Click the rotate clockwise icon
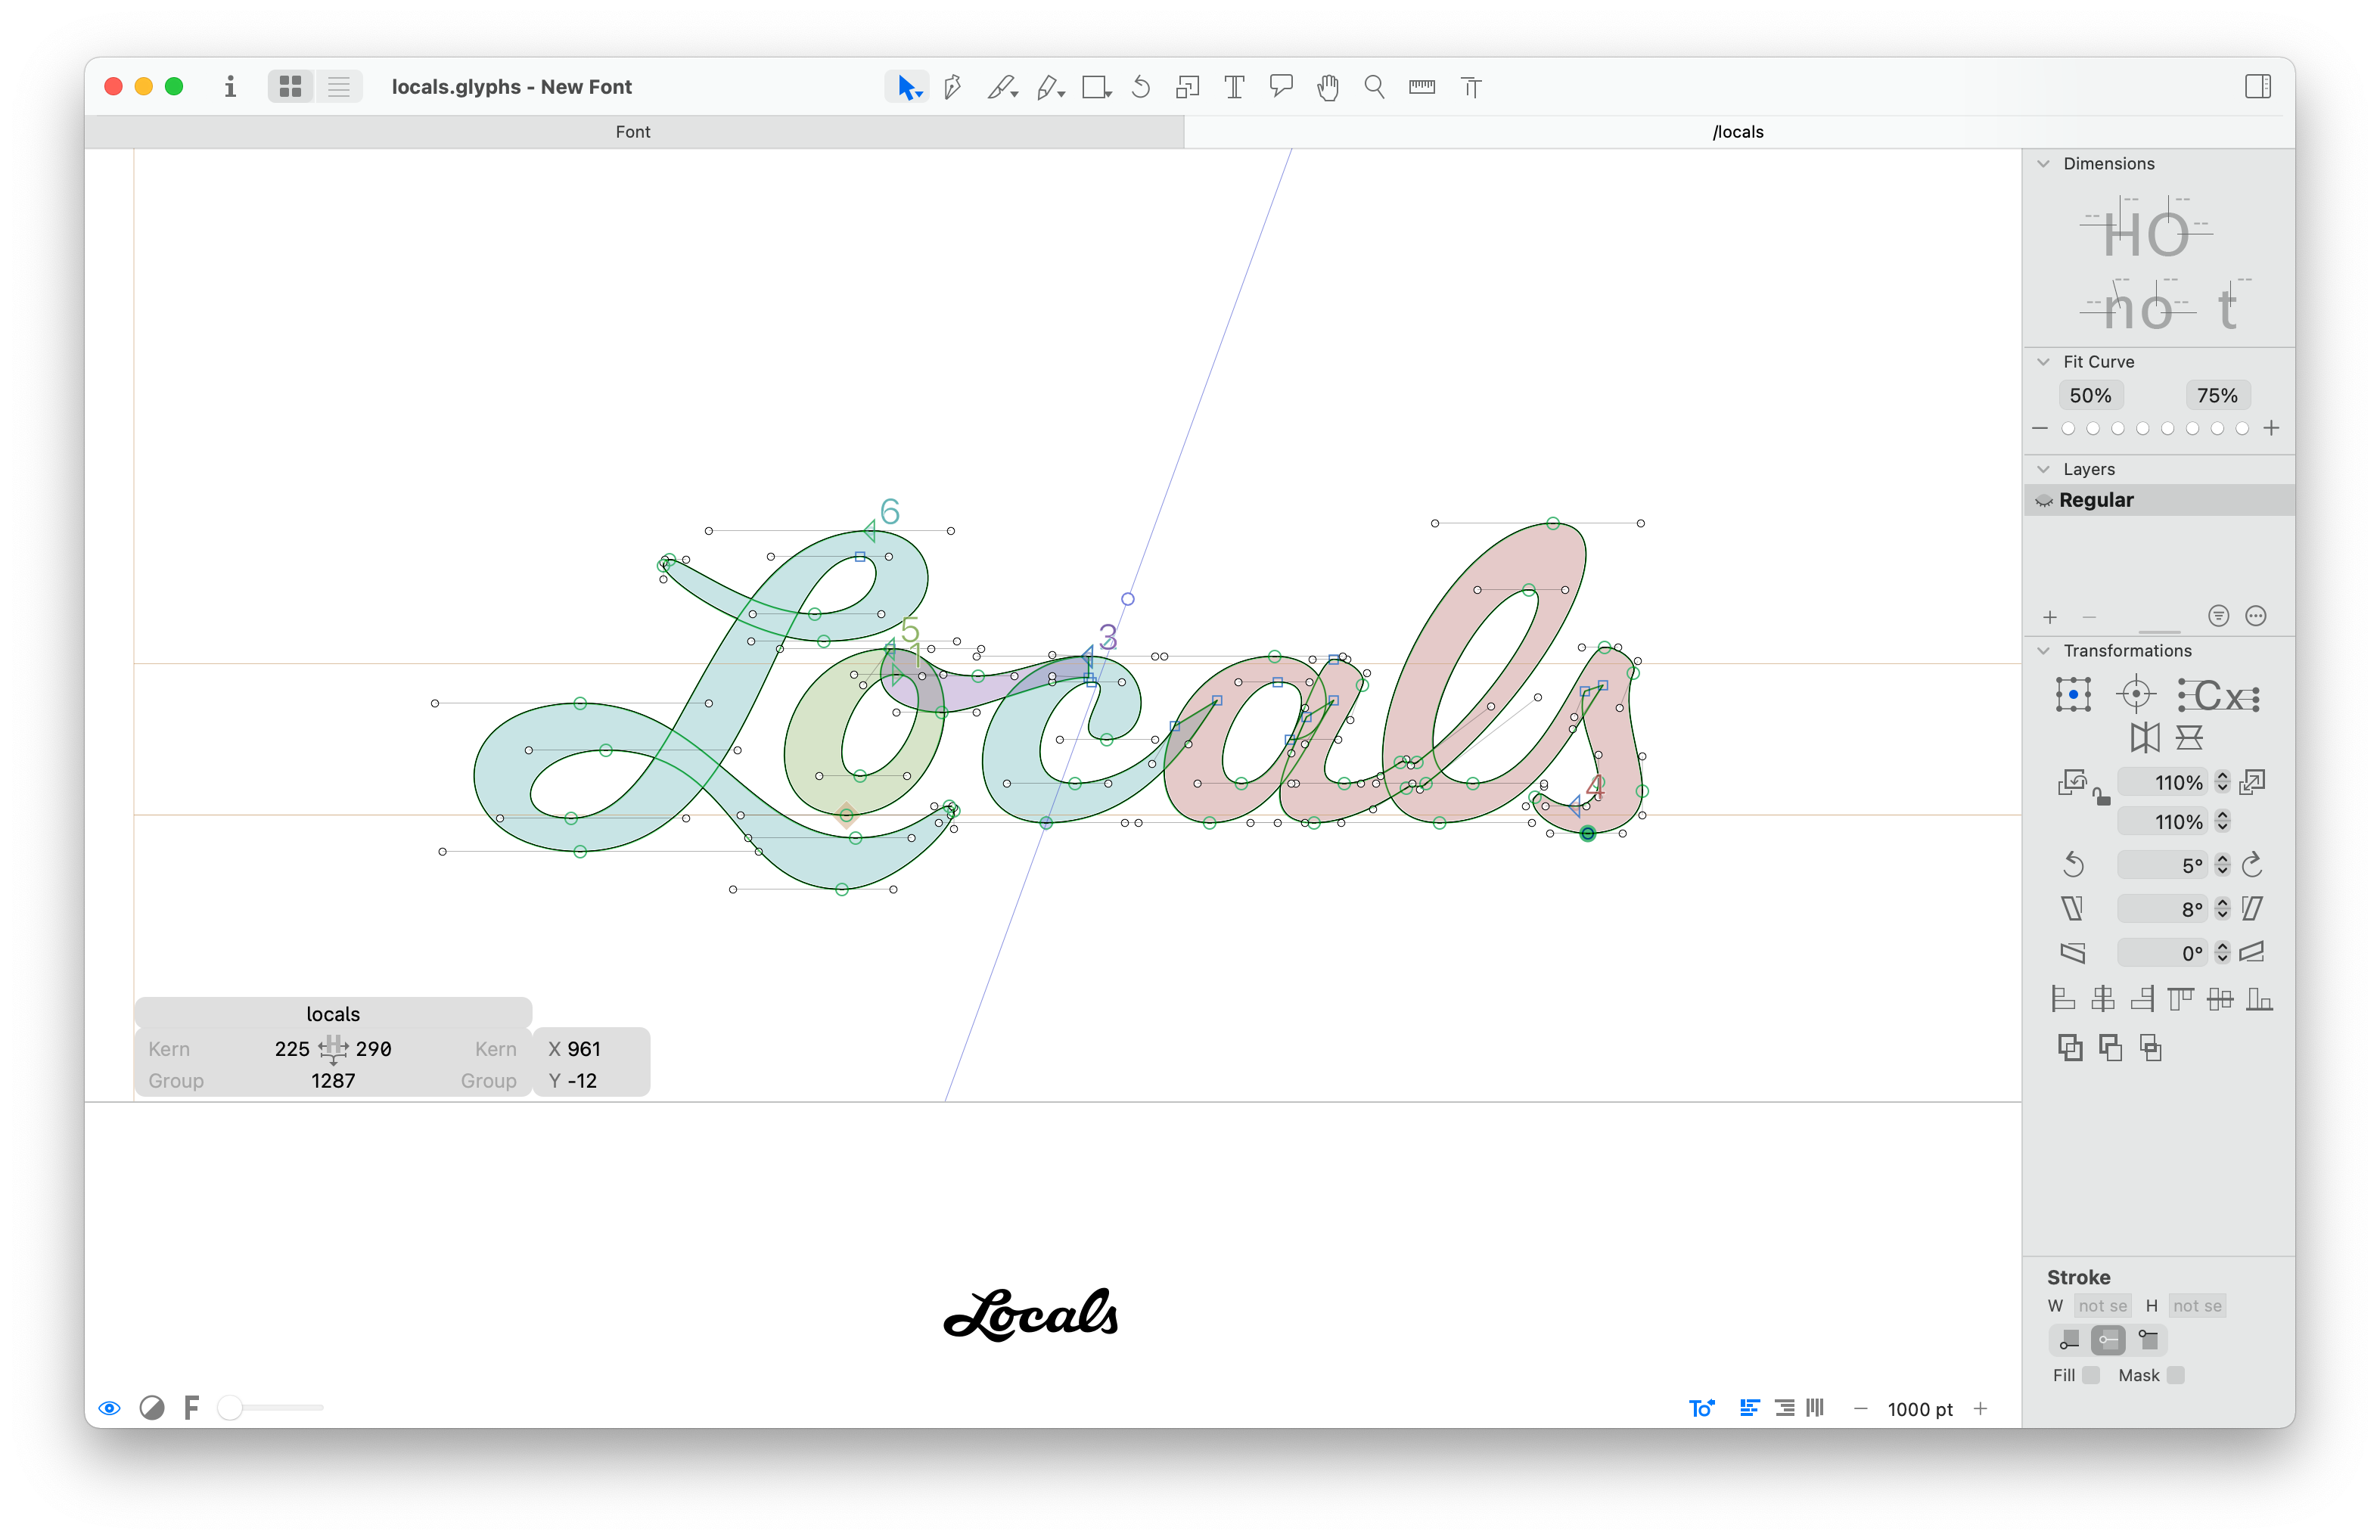The image size is (2380, 1540). (x=2252, y=865)
